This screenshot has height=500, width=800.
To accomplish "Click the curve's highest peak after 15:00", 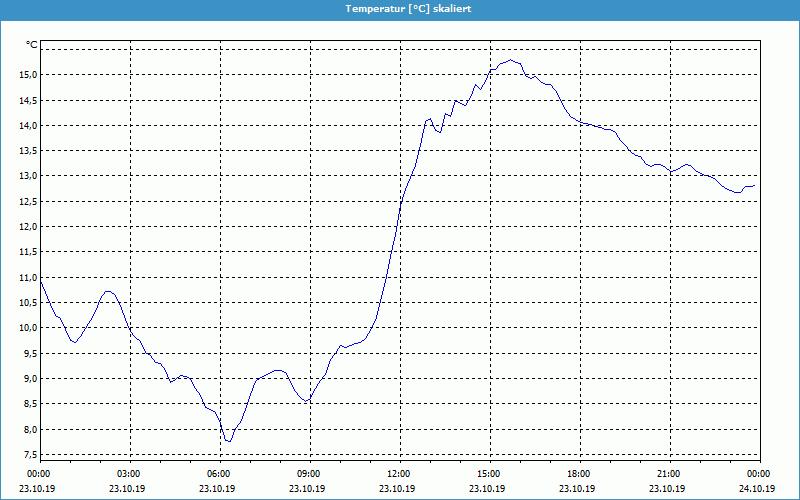I will point(511,60).
